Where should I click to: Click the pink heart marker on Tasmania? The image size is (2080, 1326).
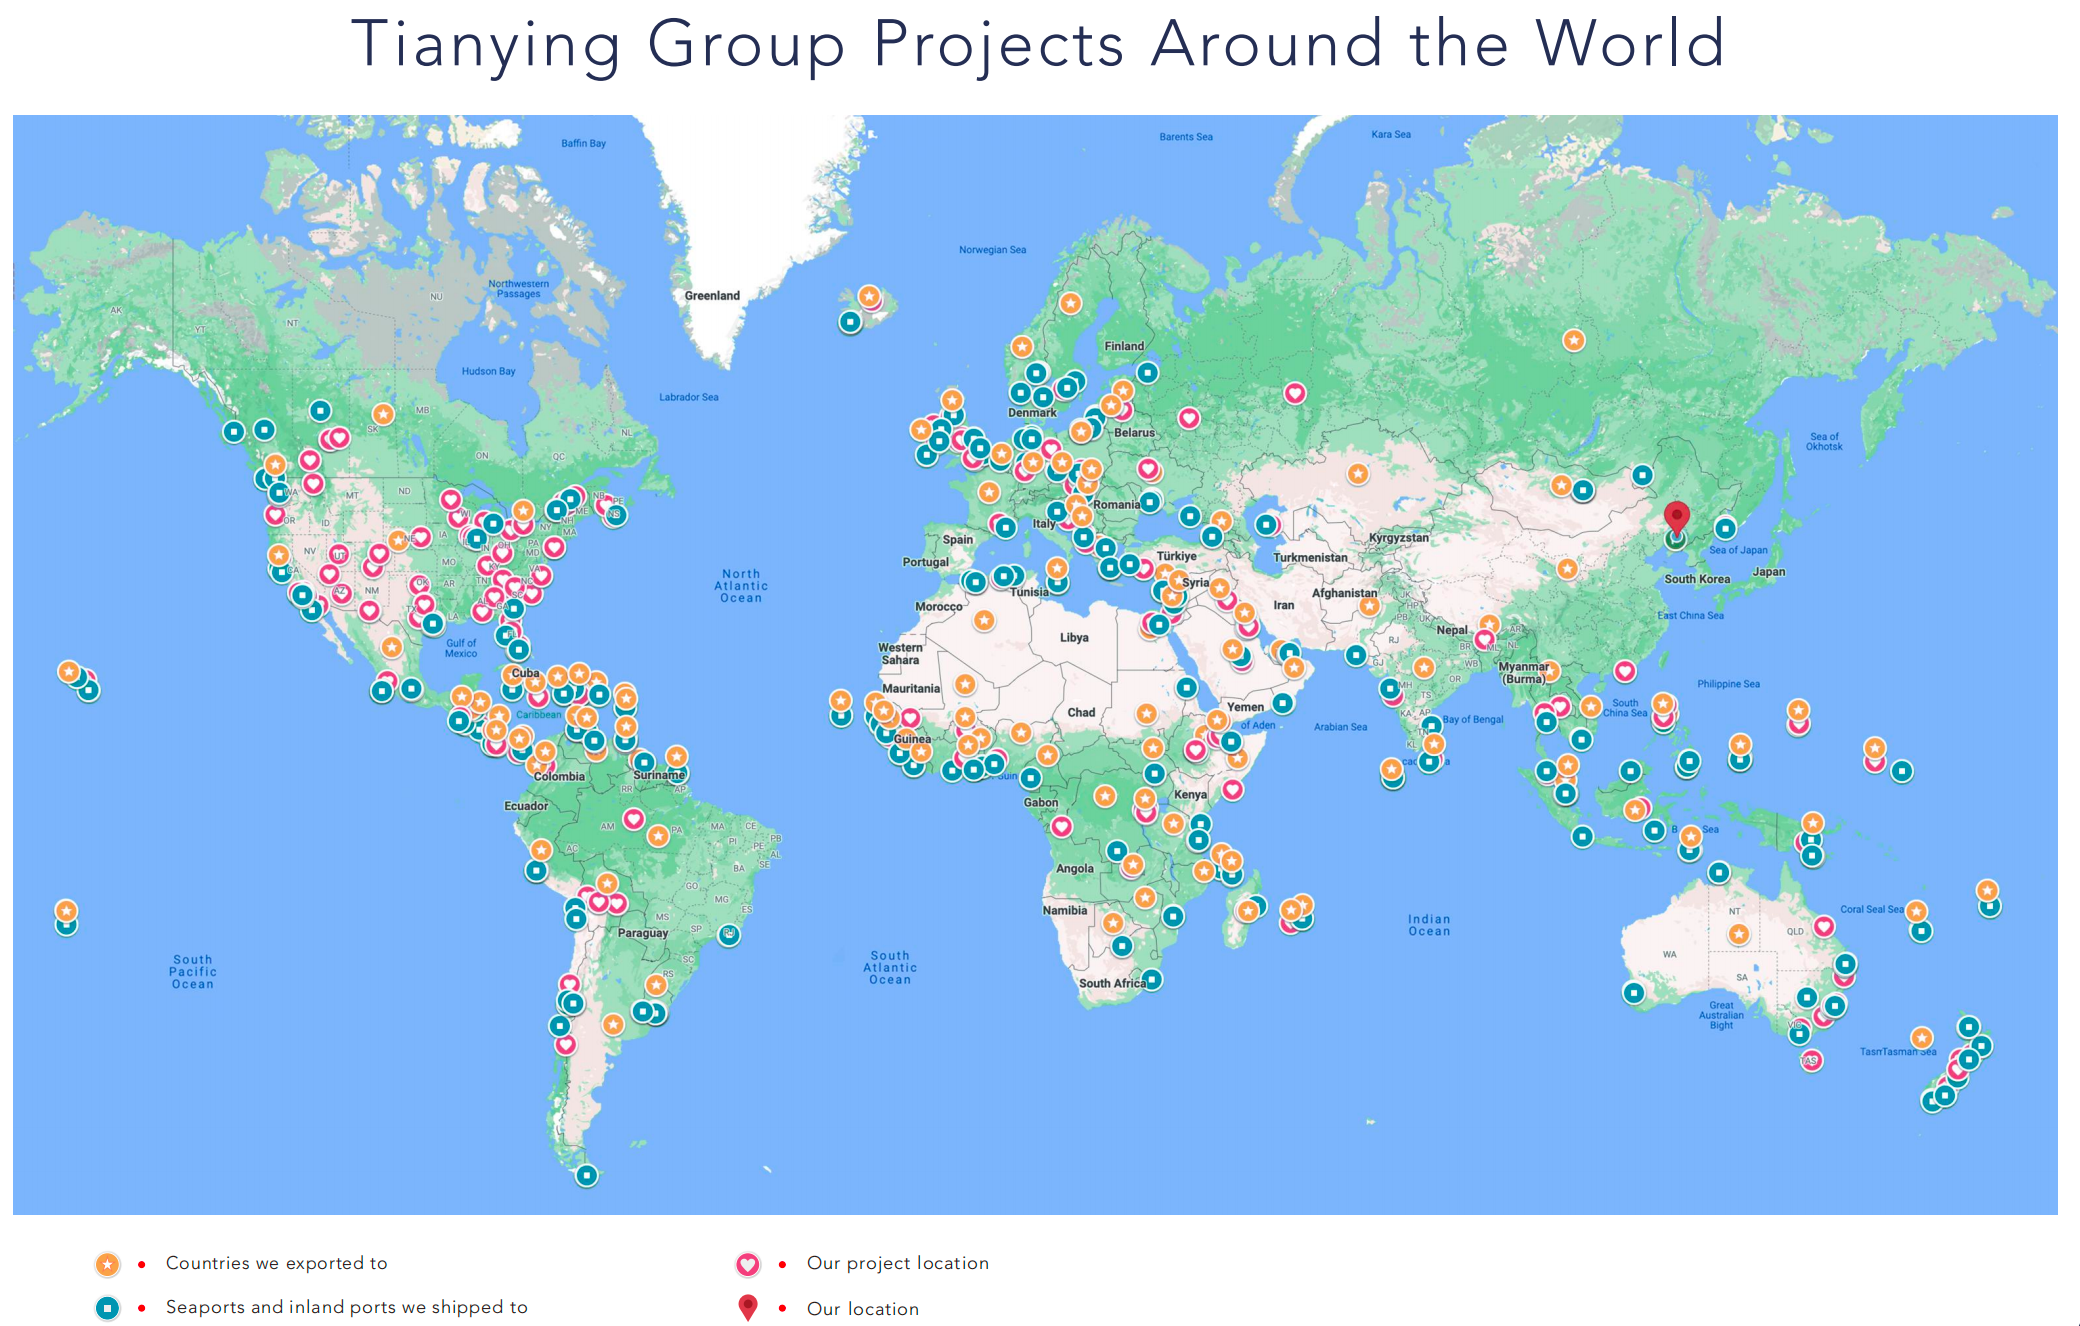pos(1811,1060)
